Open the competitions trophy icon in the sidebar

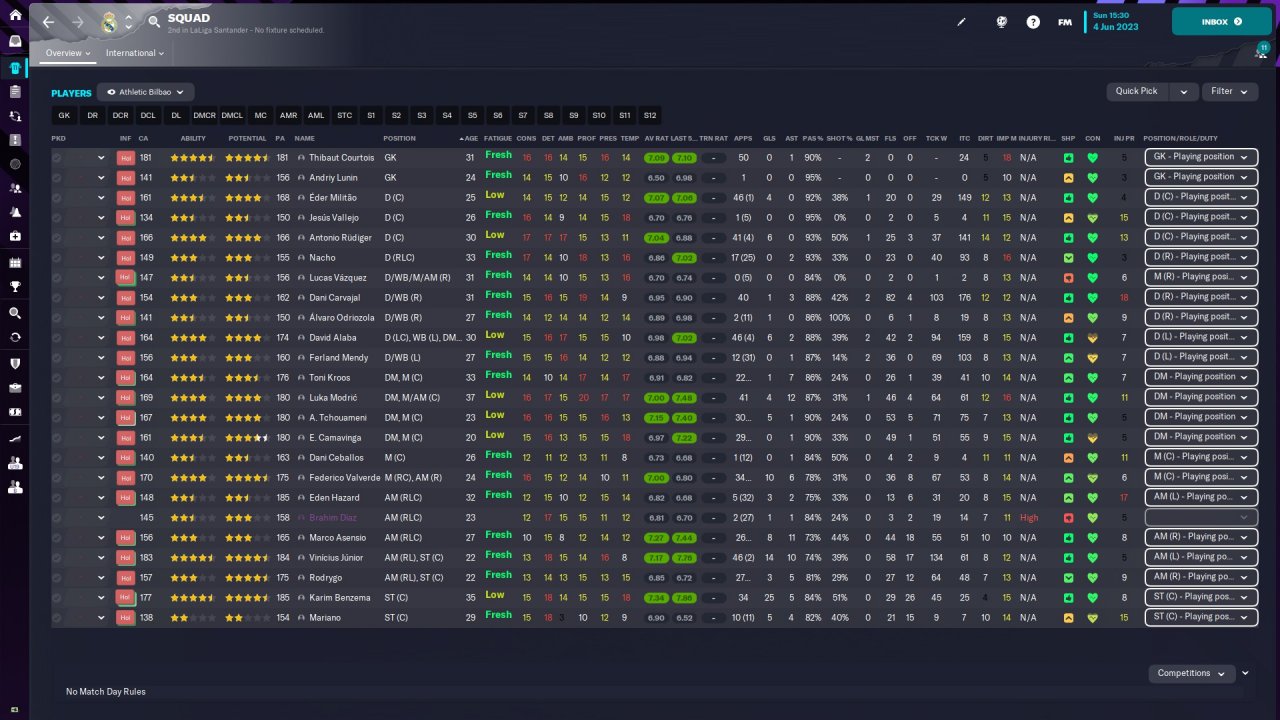pos(15,288)
